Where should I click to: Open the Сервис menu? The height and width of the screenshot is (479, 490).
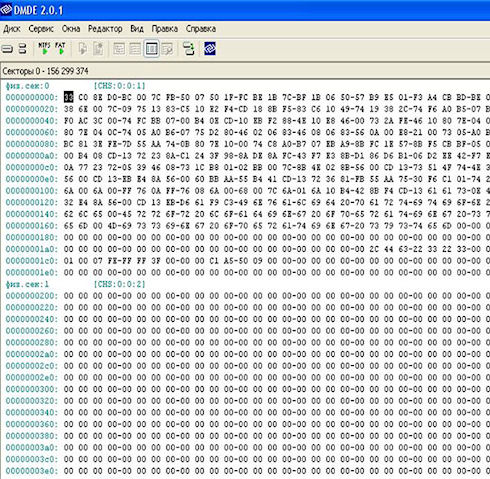41,29
